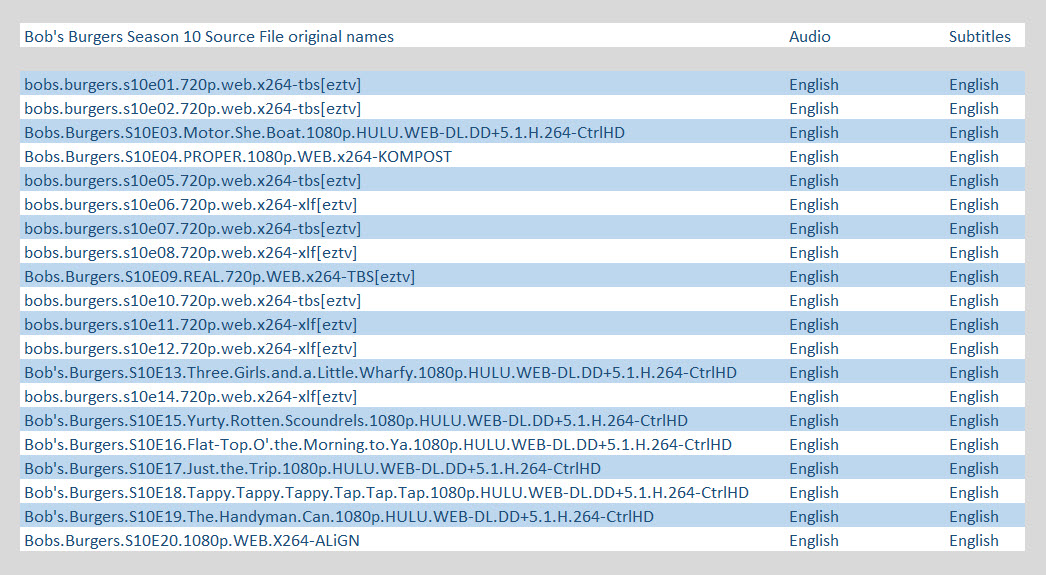
Task: Click the Audio English cell for S10E16 Flat-Top
Action: pyautogui.click(x=813, y=445)
